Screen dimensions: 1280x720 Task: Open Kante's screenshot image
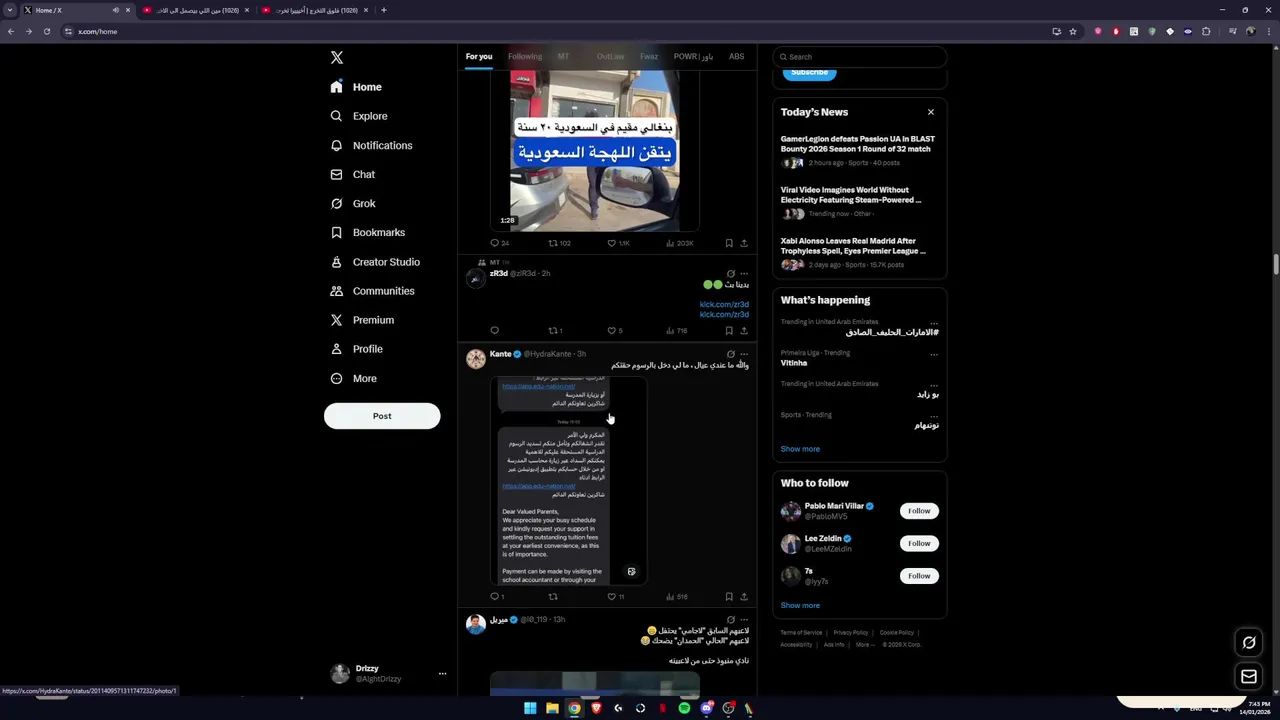click(x=570, y=481)
